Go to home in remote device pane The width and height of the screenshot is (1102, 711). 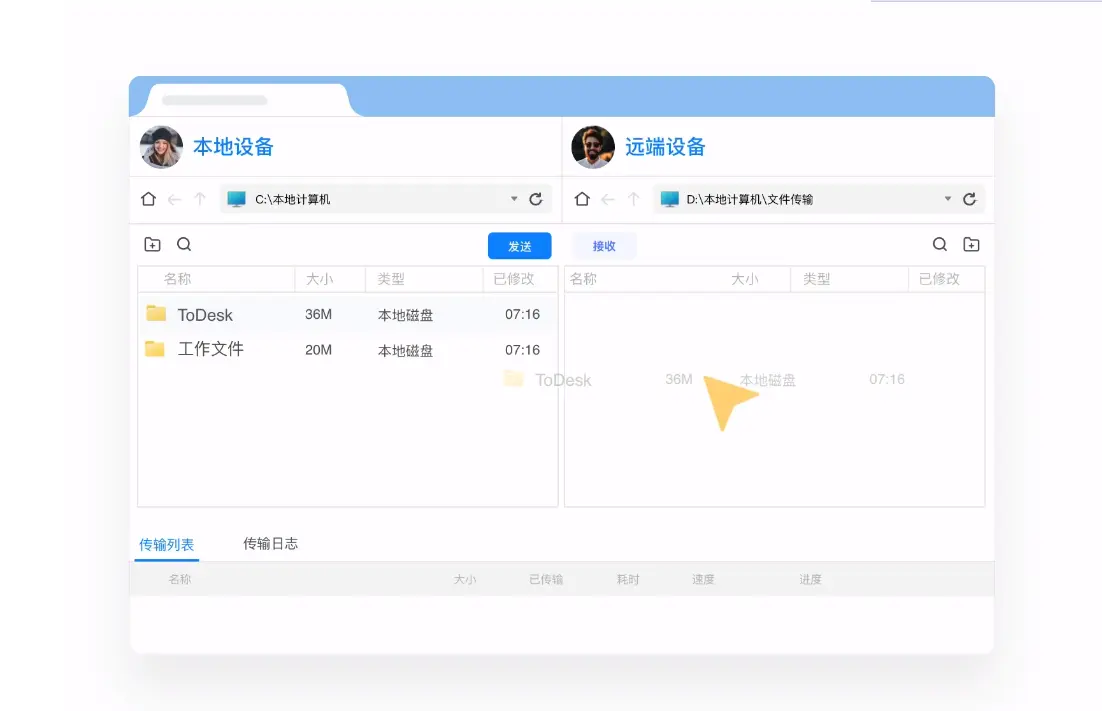pos(582,199)
